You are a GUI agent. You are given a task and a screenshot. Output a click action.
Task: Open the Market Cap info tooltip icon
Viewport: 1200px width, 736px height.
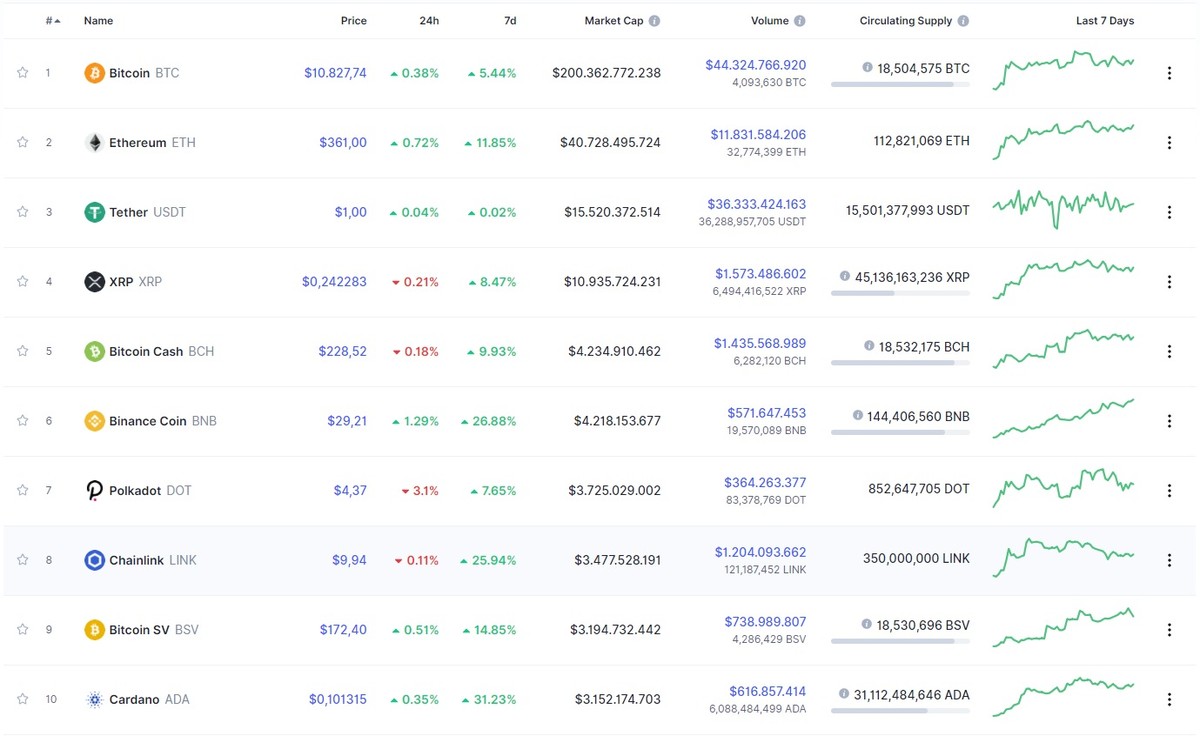pyautogui.click(x=653, y=20)
